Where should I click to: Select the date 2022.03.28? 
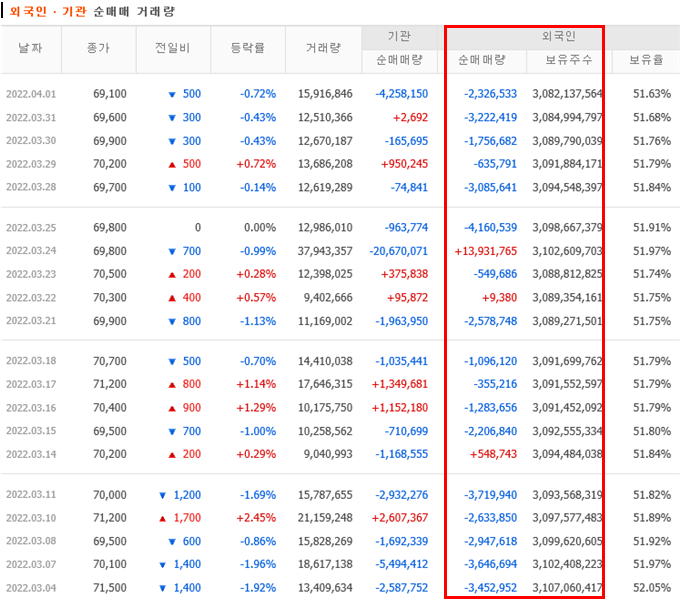click(31, 187)
